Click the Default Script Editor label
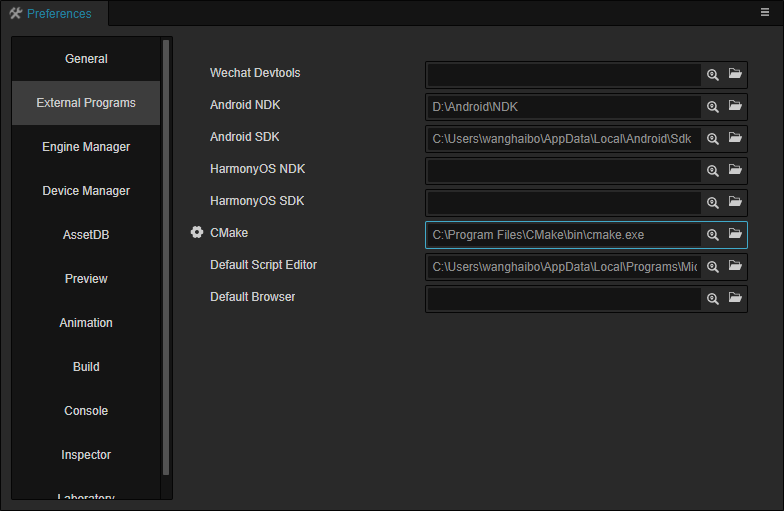The image size is (784, 511). pyautogui.click(x=264, y=265)
